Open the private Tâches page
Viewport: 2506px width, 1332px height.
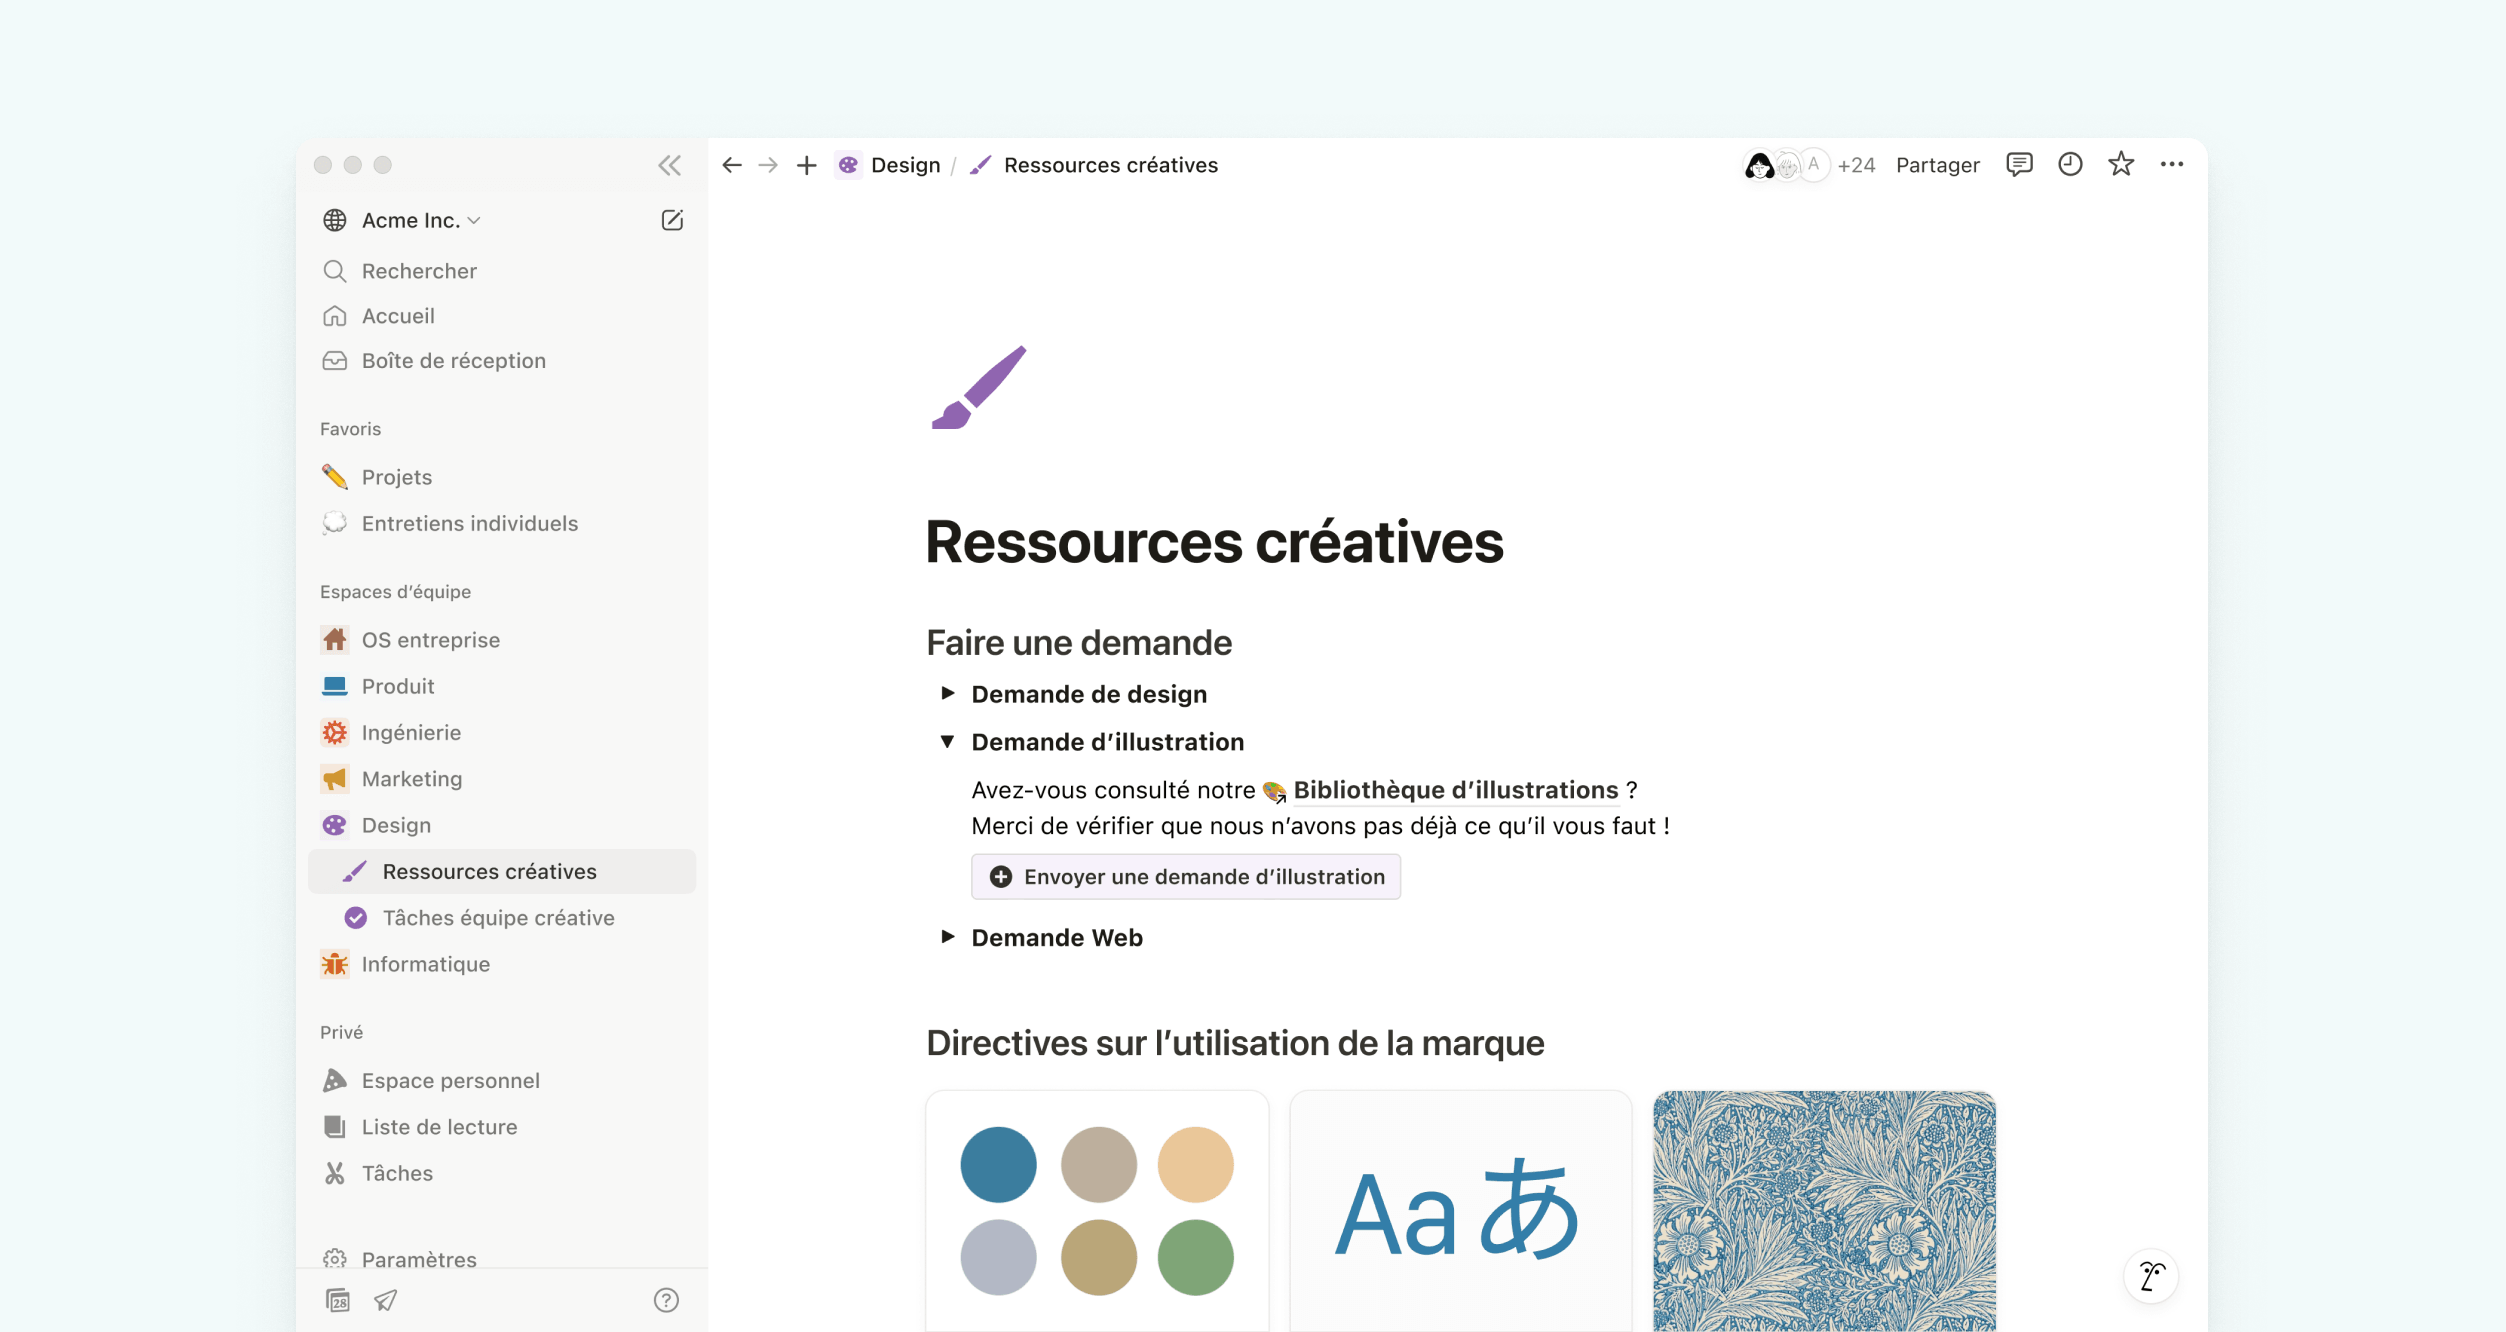[x=502, y=1173]
